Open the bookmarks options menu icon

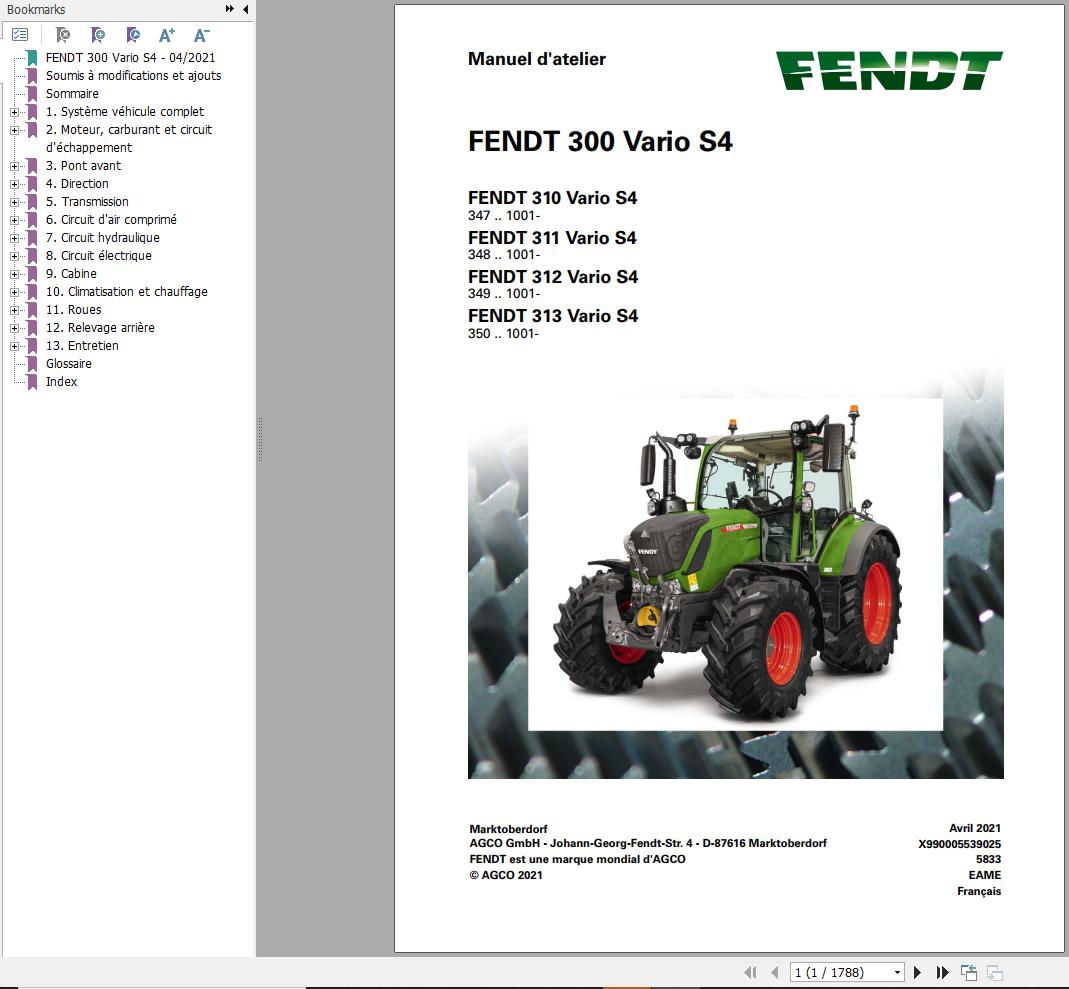coord(20,34)
